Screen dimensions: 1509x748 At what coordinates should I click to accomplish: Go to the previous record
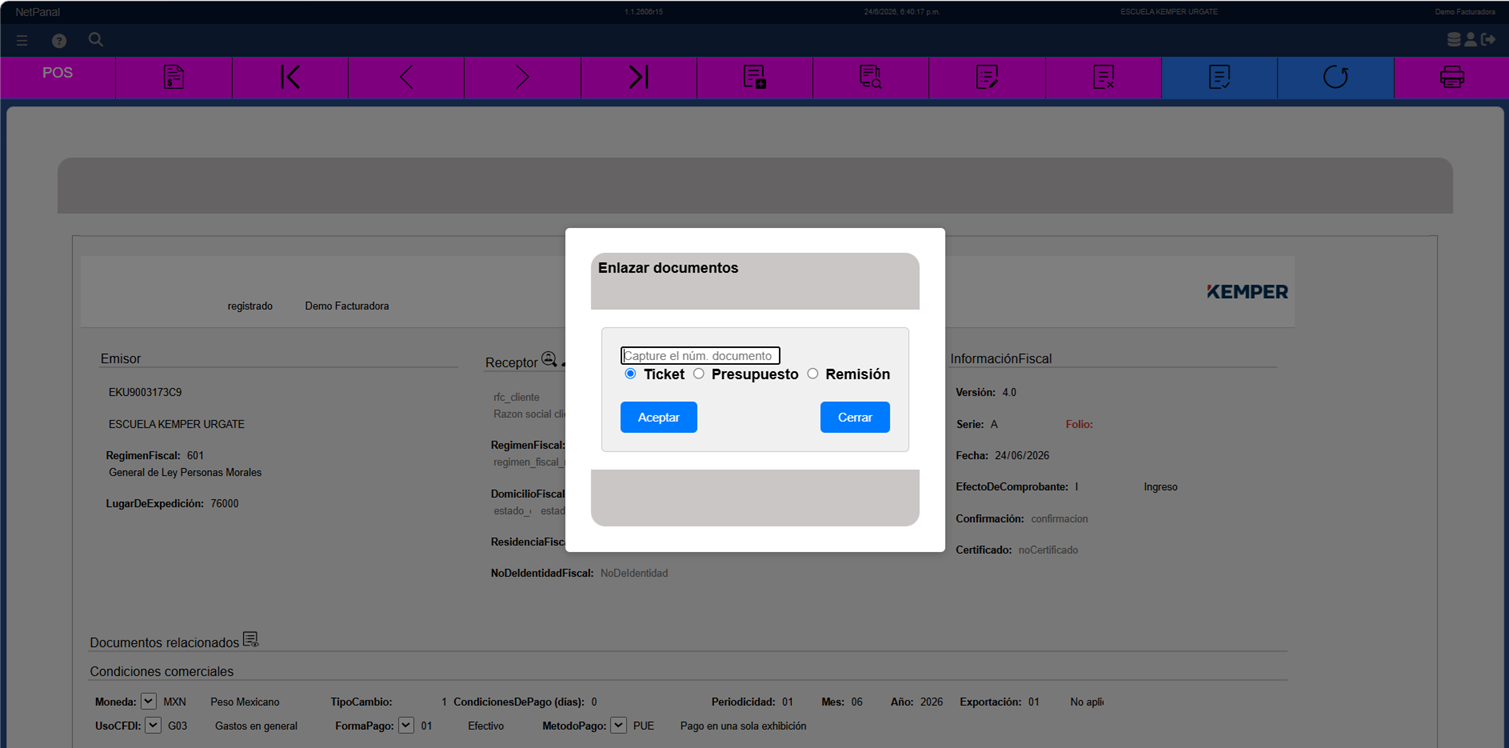tap(406, 77)
